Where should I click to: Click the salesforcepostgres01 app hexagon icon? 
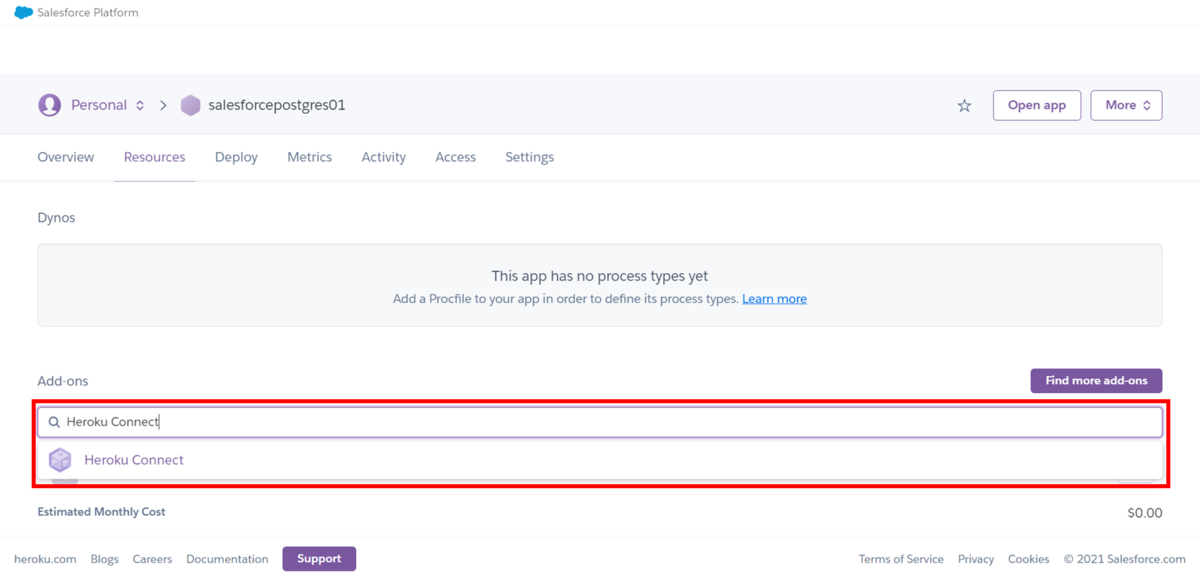[x=190, y=105]
